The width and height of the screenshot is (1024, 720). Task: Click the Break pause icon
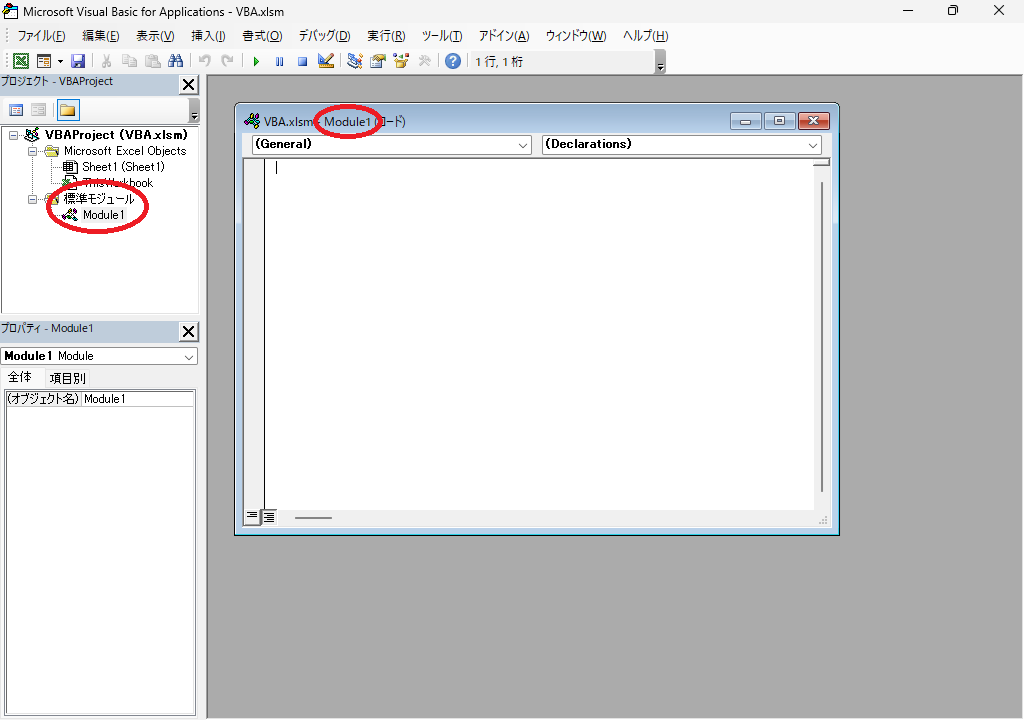pos(280,61)
